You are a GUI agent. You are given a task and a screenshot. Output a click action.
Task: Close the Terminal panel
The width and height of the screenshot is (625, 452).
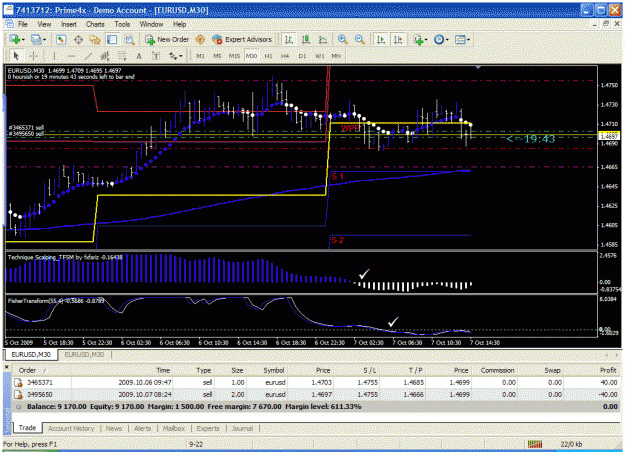pyautogui.click(x=6, y=367)
